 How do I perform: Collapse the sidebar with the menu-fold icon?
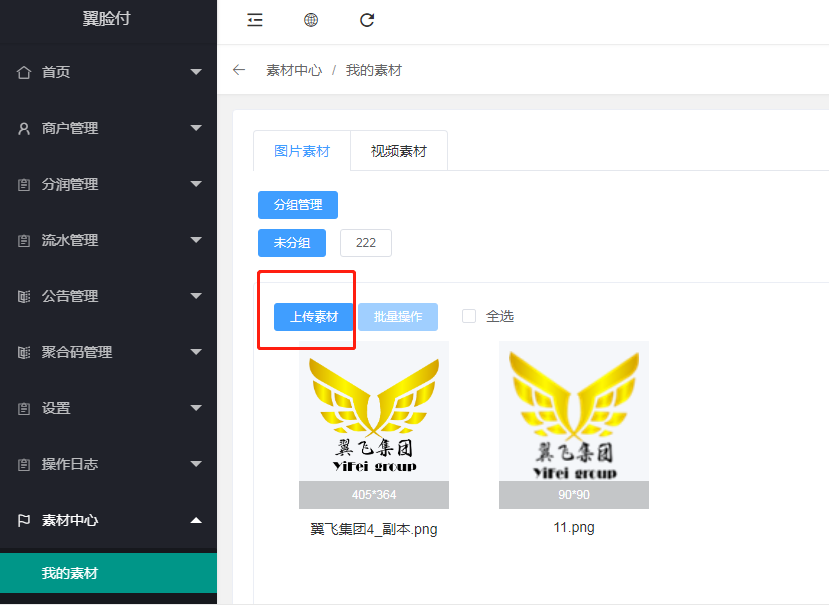point(255,20)
